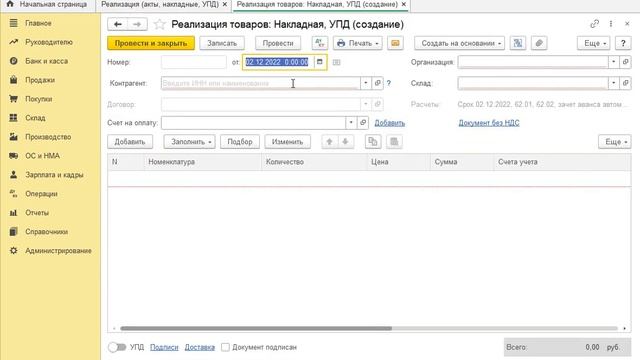Image resolution: width=640 pixels, height=360 pixels.
Task: Open Операции sidebar section
Action: point(41,194)
